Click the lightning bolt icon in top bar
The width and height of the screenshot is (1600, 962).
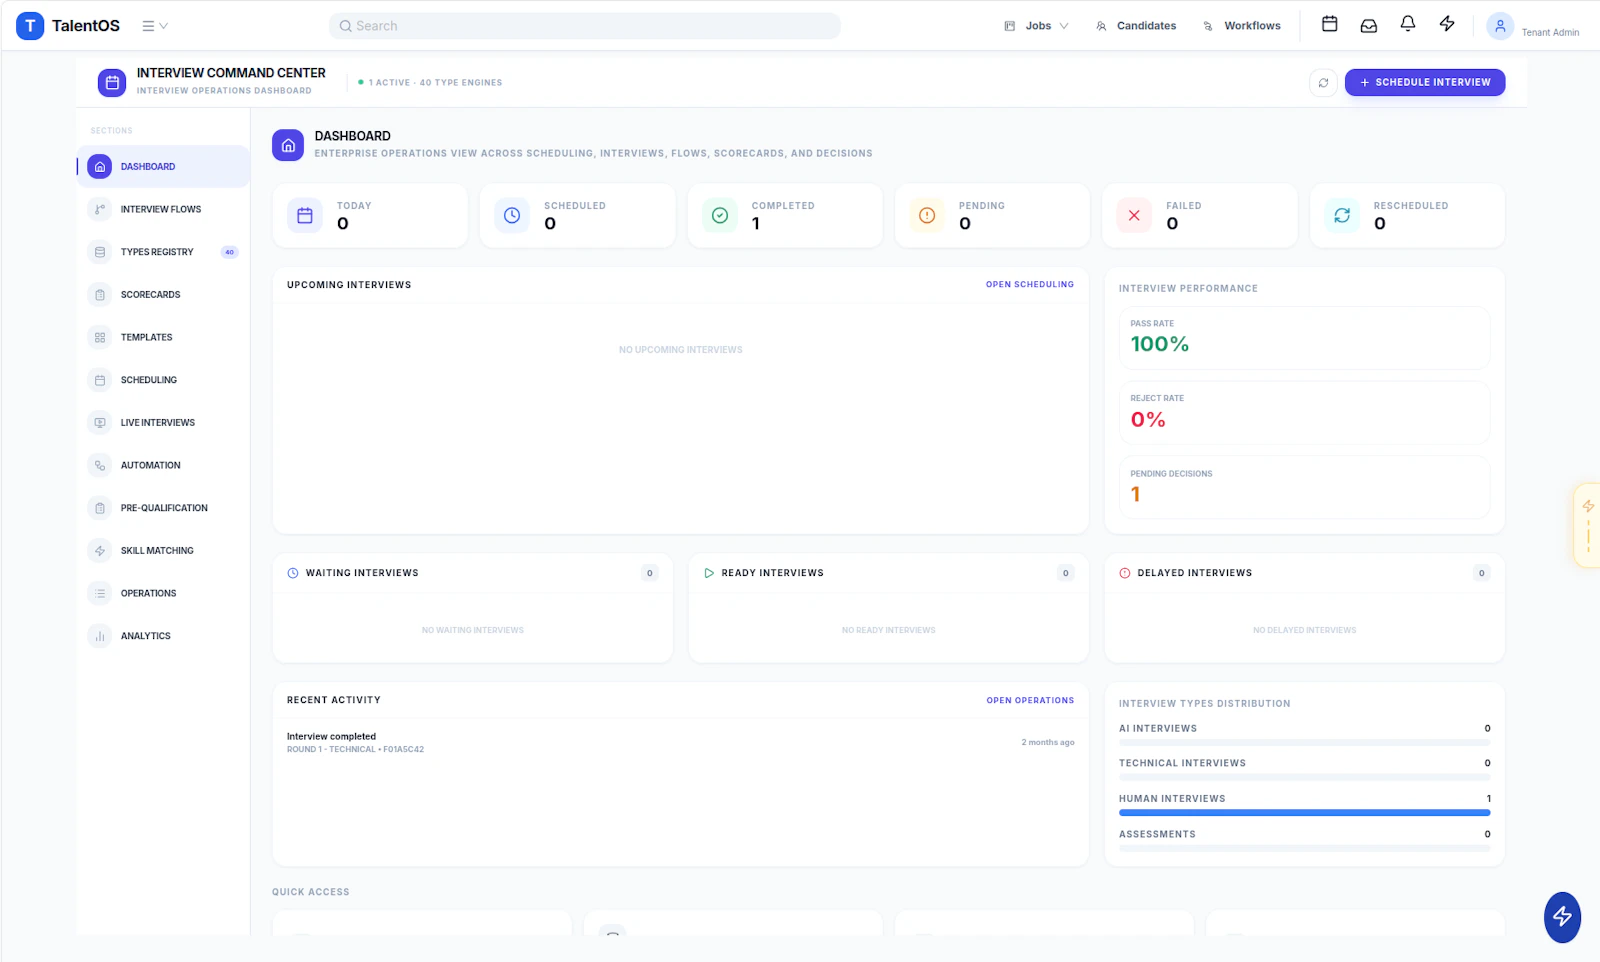tap(1447, 24)
